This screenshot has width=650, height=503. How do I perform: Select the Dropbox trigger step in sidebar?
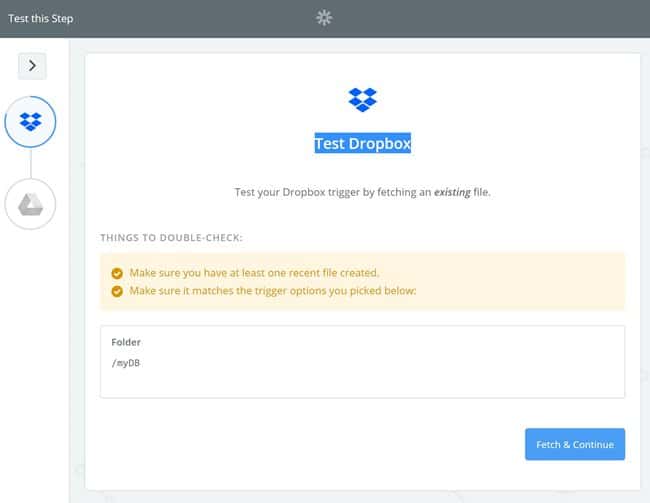[31, 122]
